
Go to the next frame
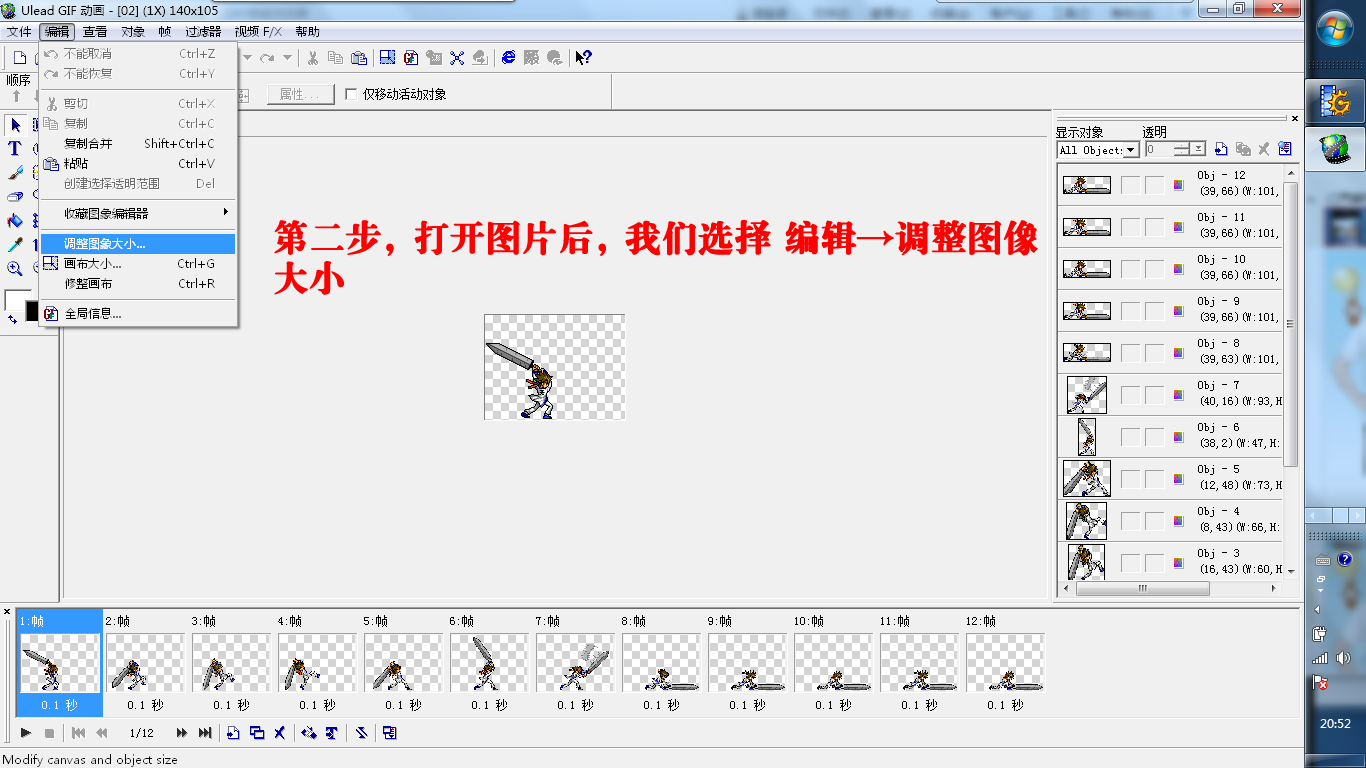[182, 733]
